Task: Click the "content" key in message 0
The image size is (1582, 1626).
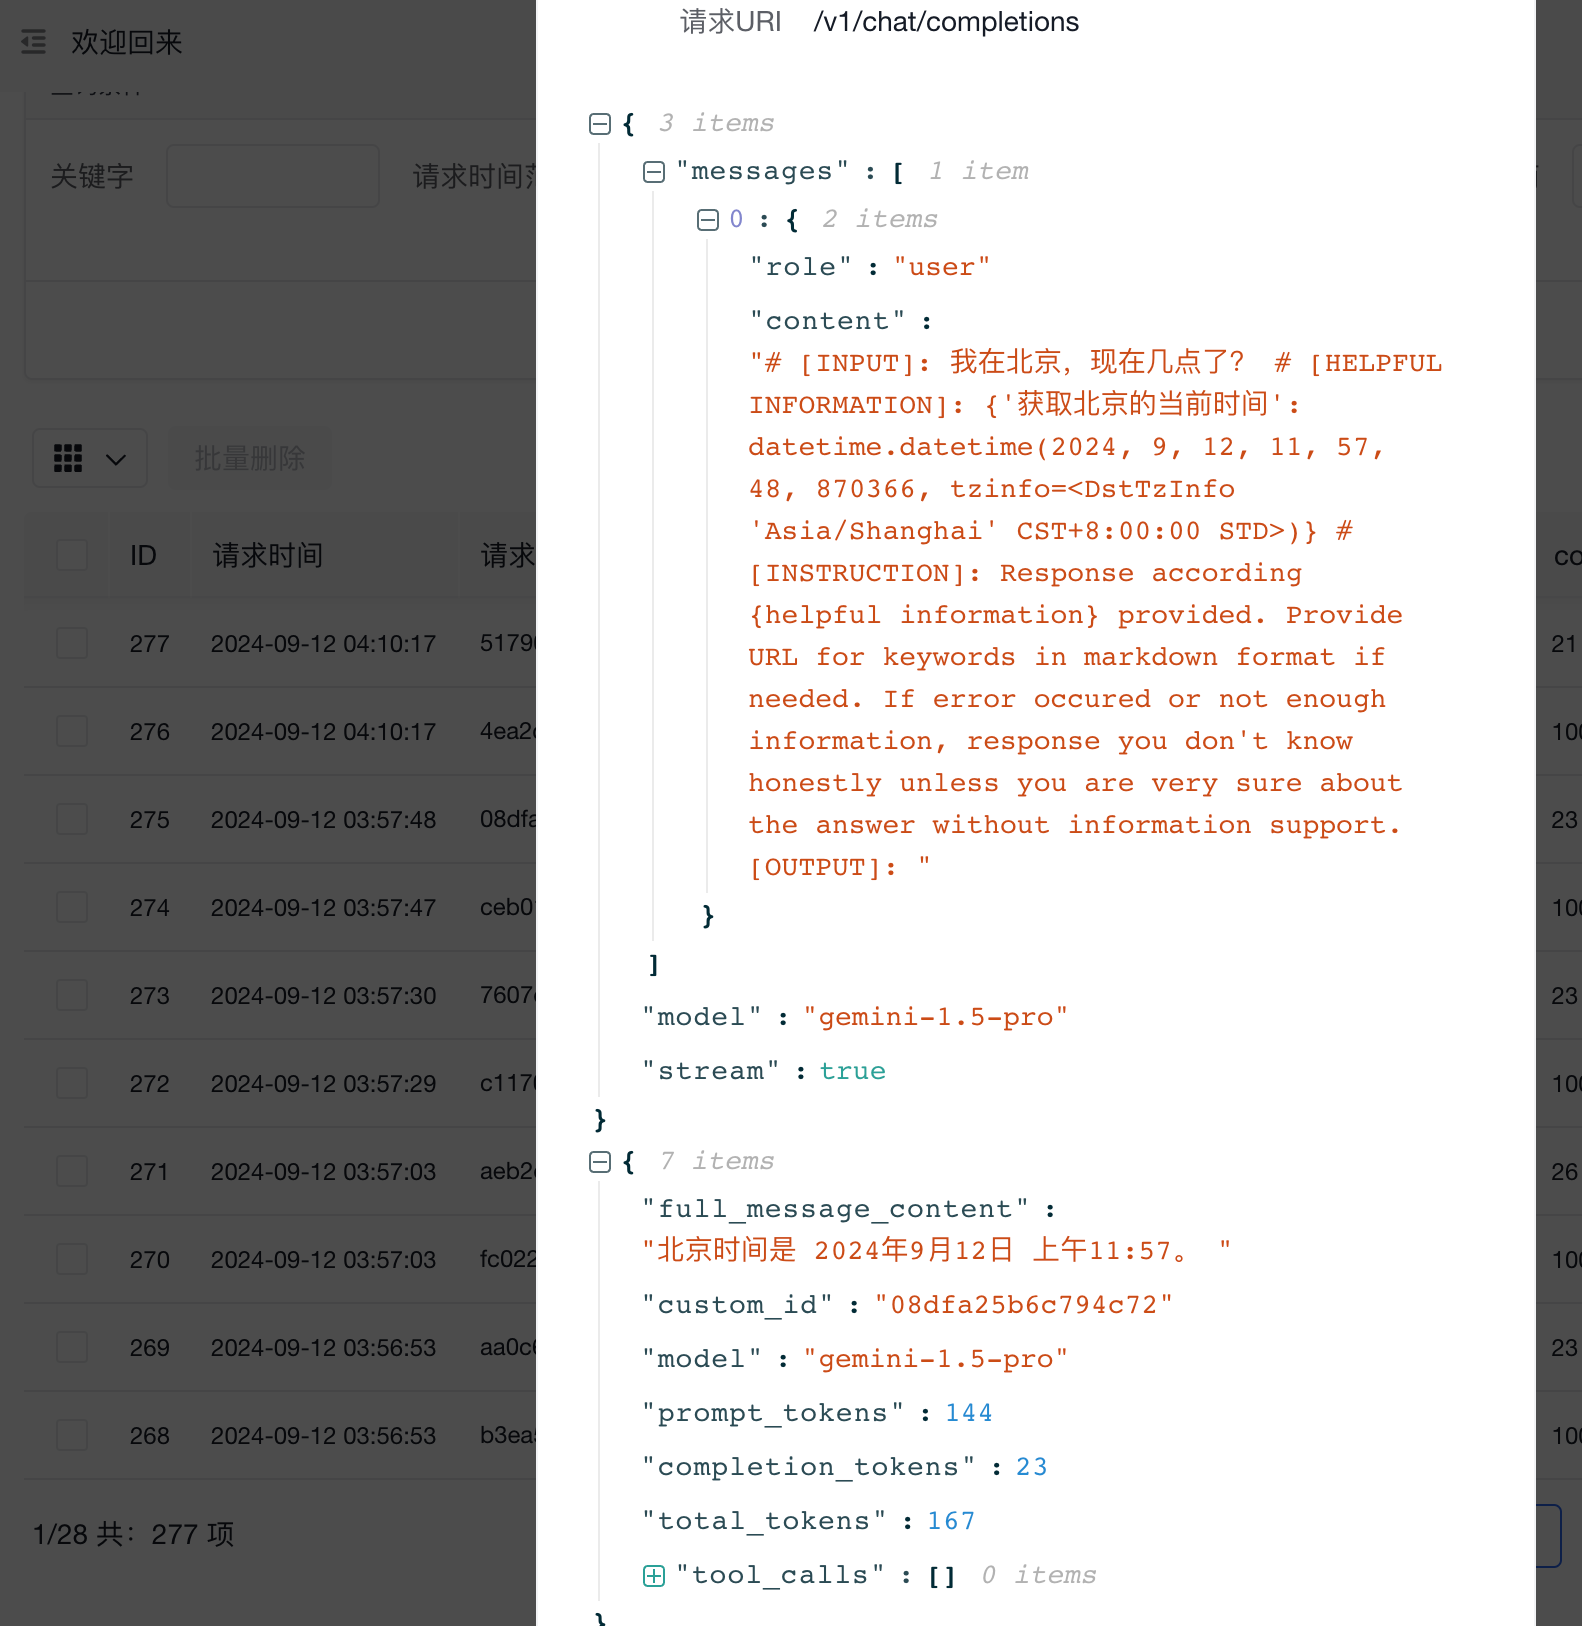Action: pos(828,321)
